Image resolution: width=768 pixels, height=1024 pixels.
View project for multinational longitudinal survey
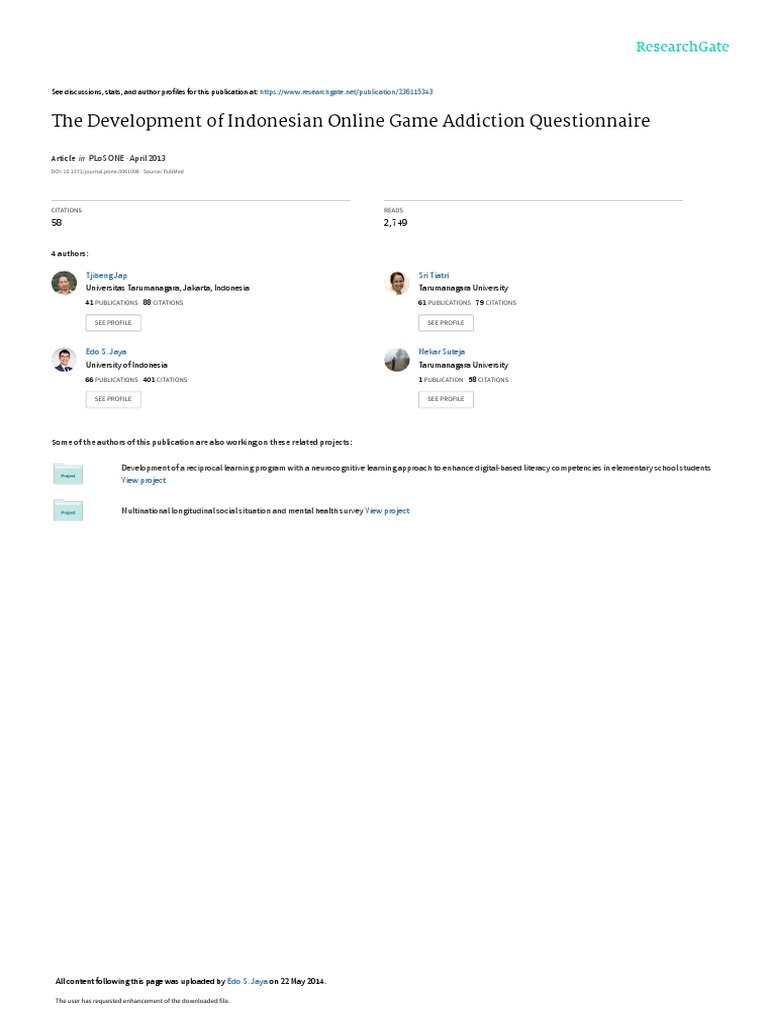[x=387, y=511]
